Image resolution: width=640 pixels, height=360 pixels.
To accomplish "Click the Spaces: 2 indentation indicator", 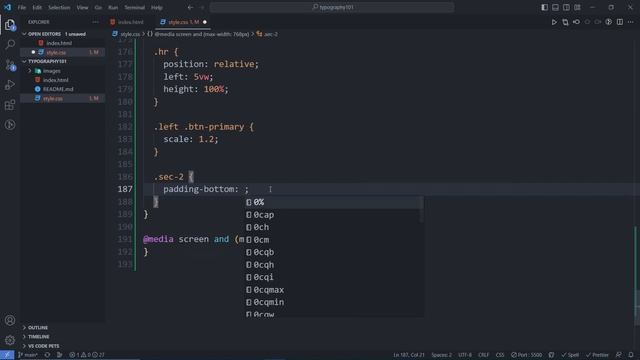I will tap(442, 355).
